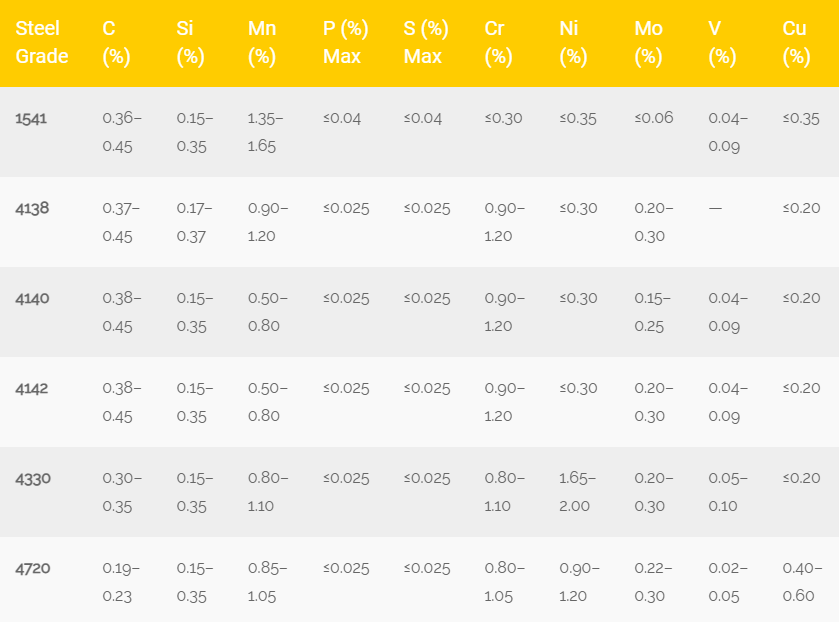Select the 1.65–2.00 Ni value for 4330

pos(577,491)
